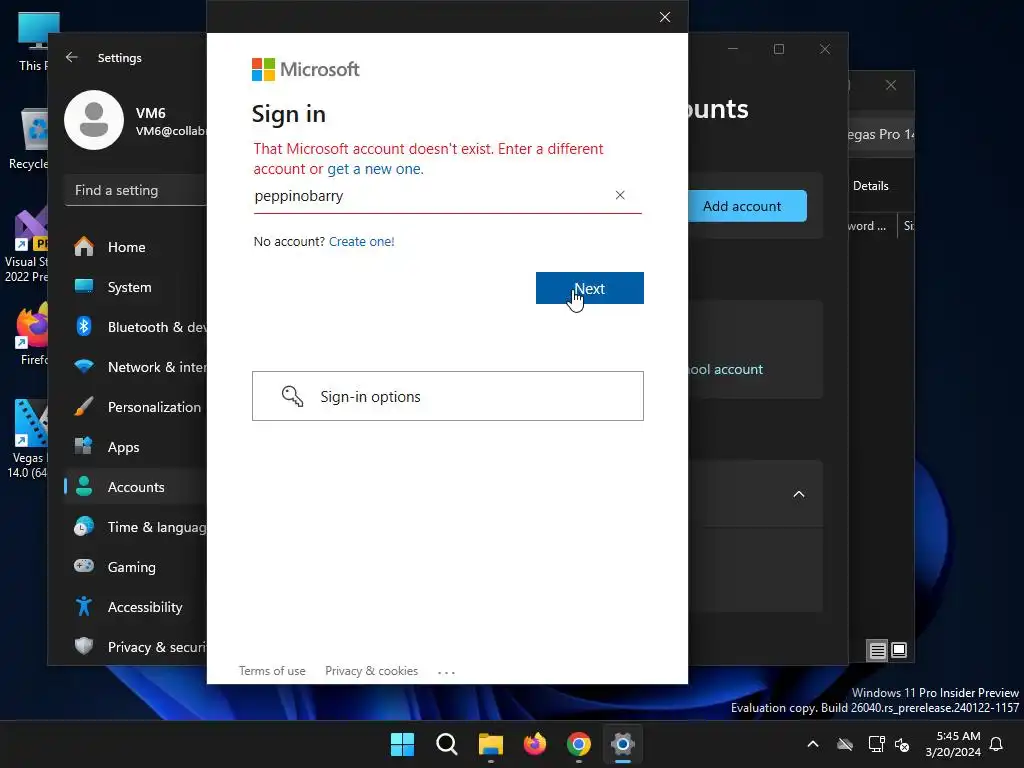
Task: Open the clock showing 5:45 AM
Action: [x=953, y=744]
